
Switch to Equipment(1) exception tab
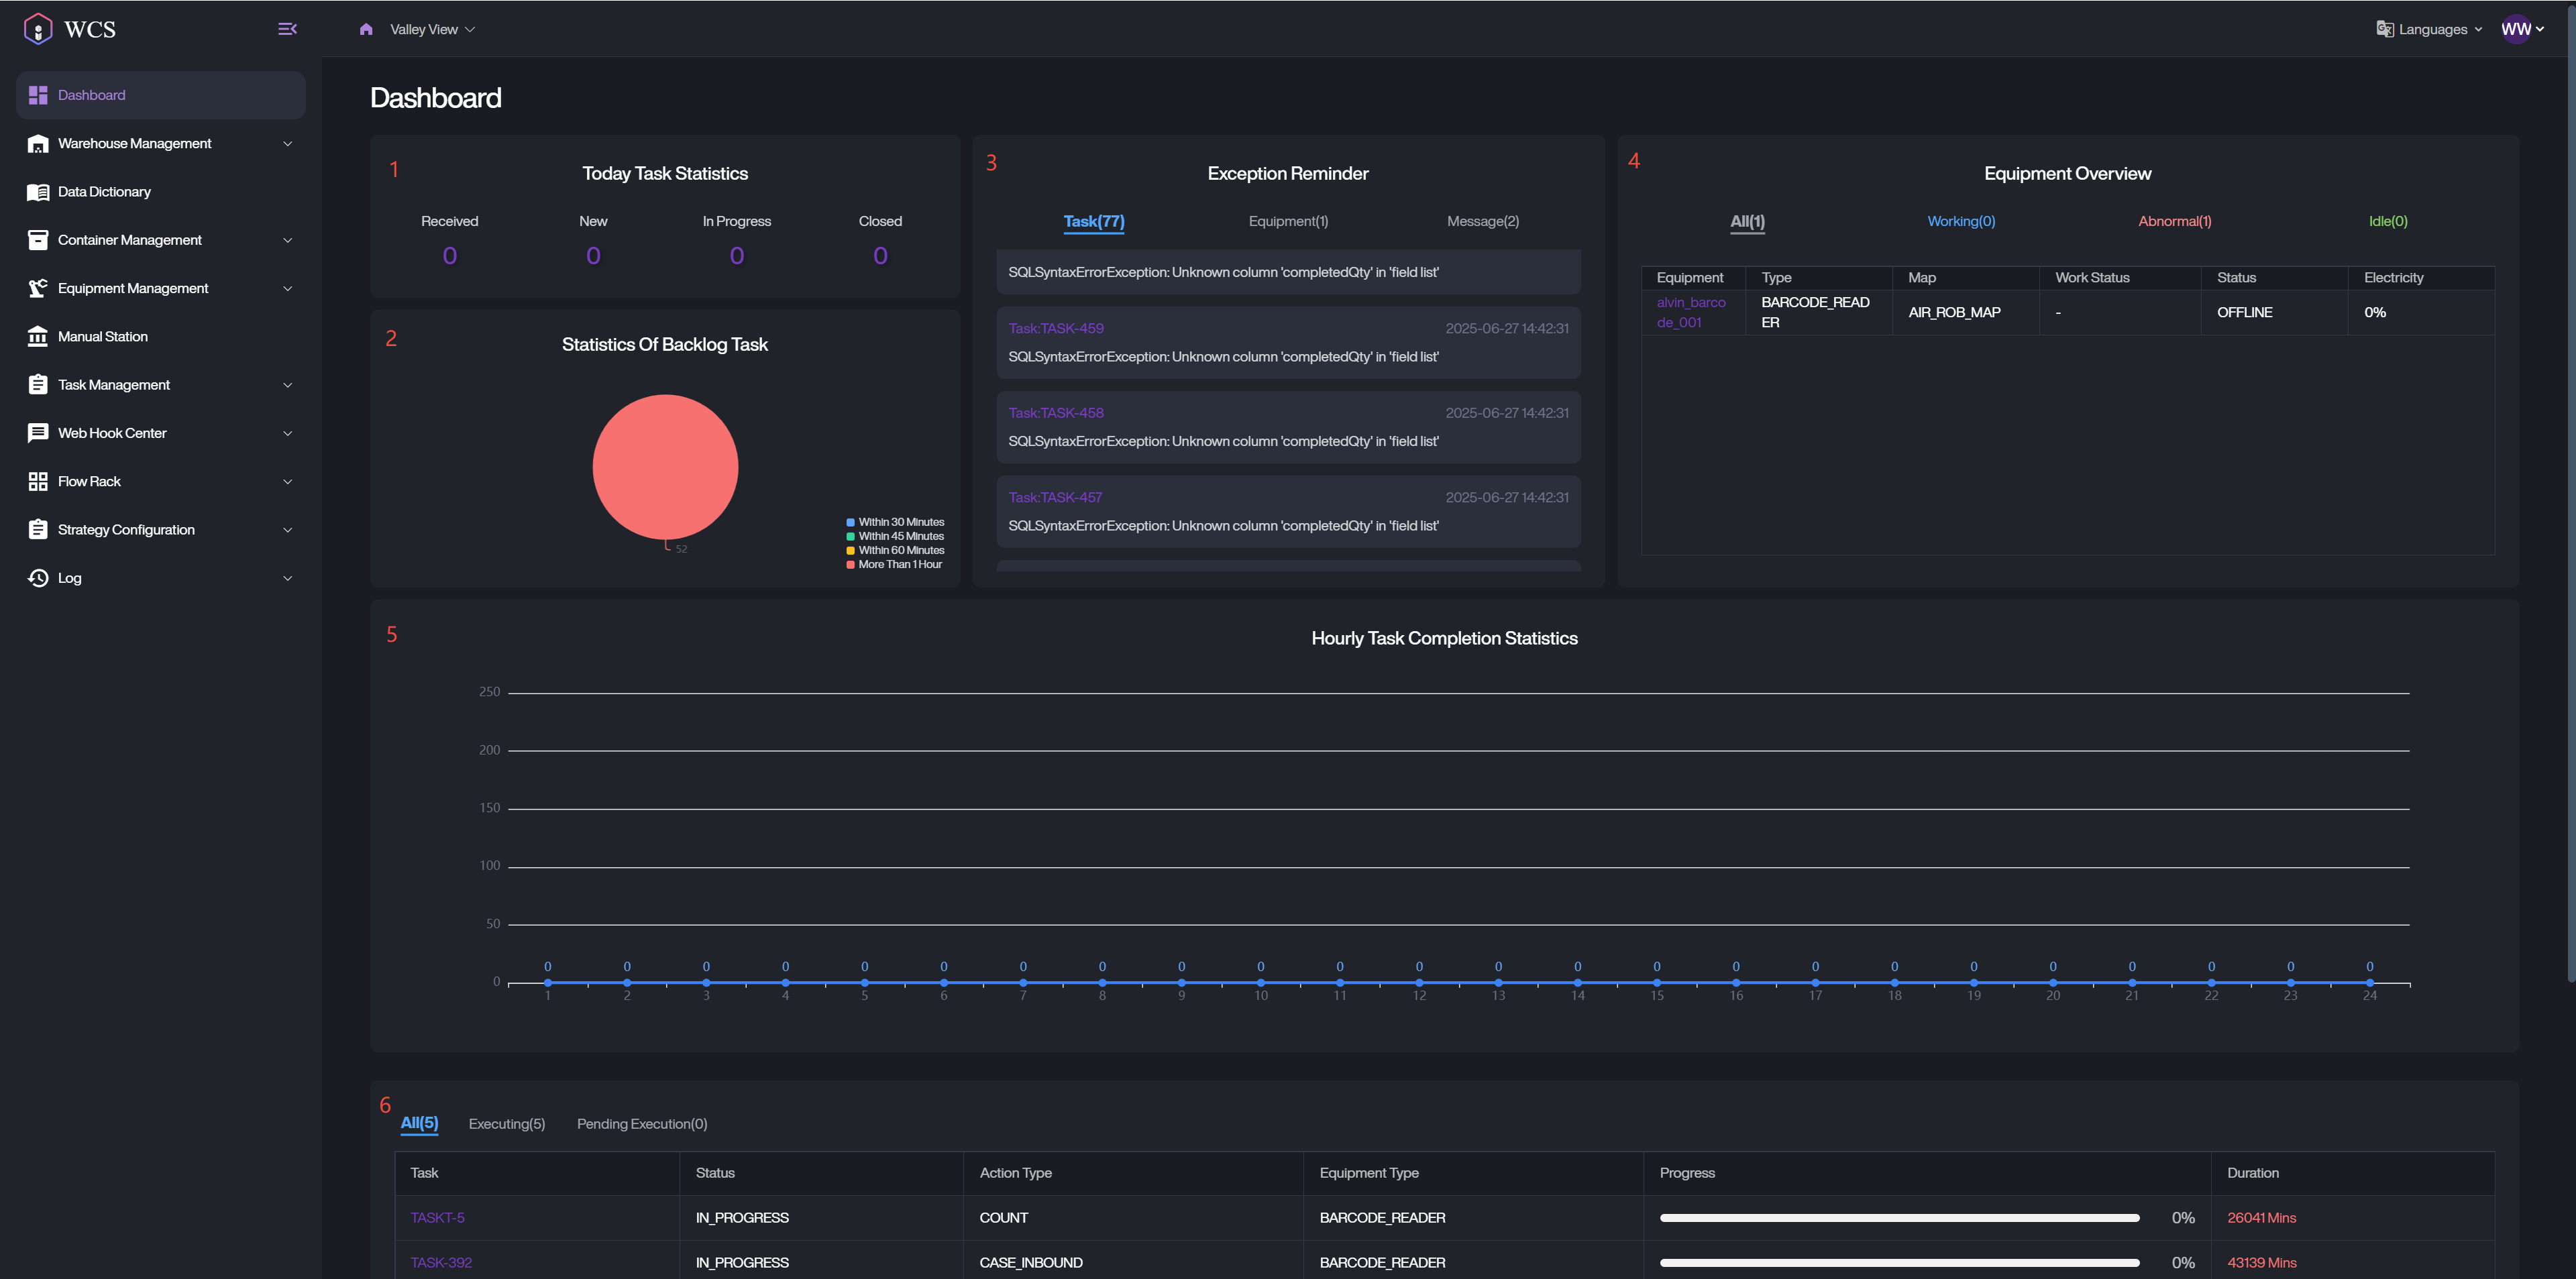1288,221
